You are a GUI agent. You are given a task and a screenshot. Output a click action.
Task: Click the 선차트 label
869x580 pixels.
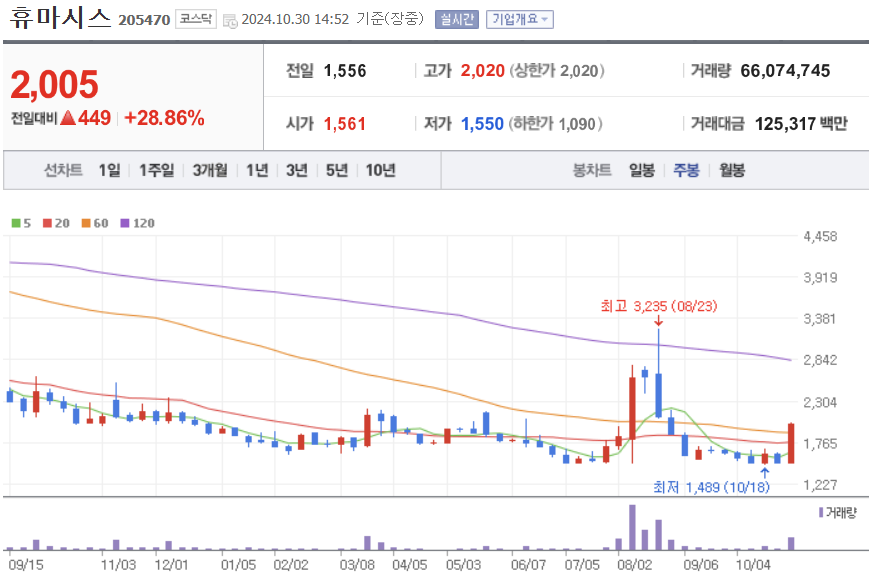(63, 170)
